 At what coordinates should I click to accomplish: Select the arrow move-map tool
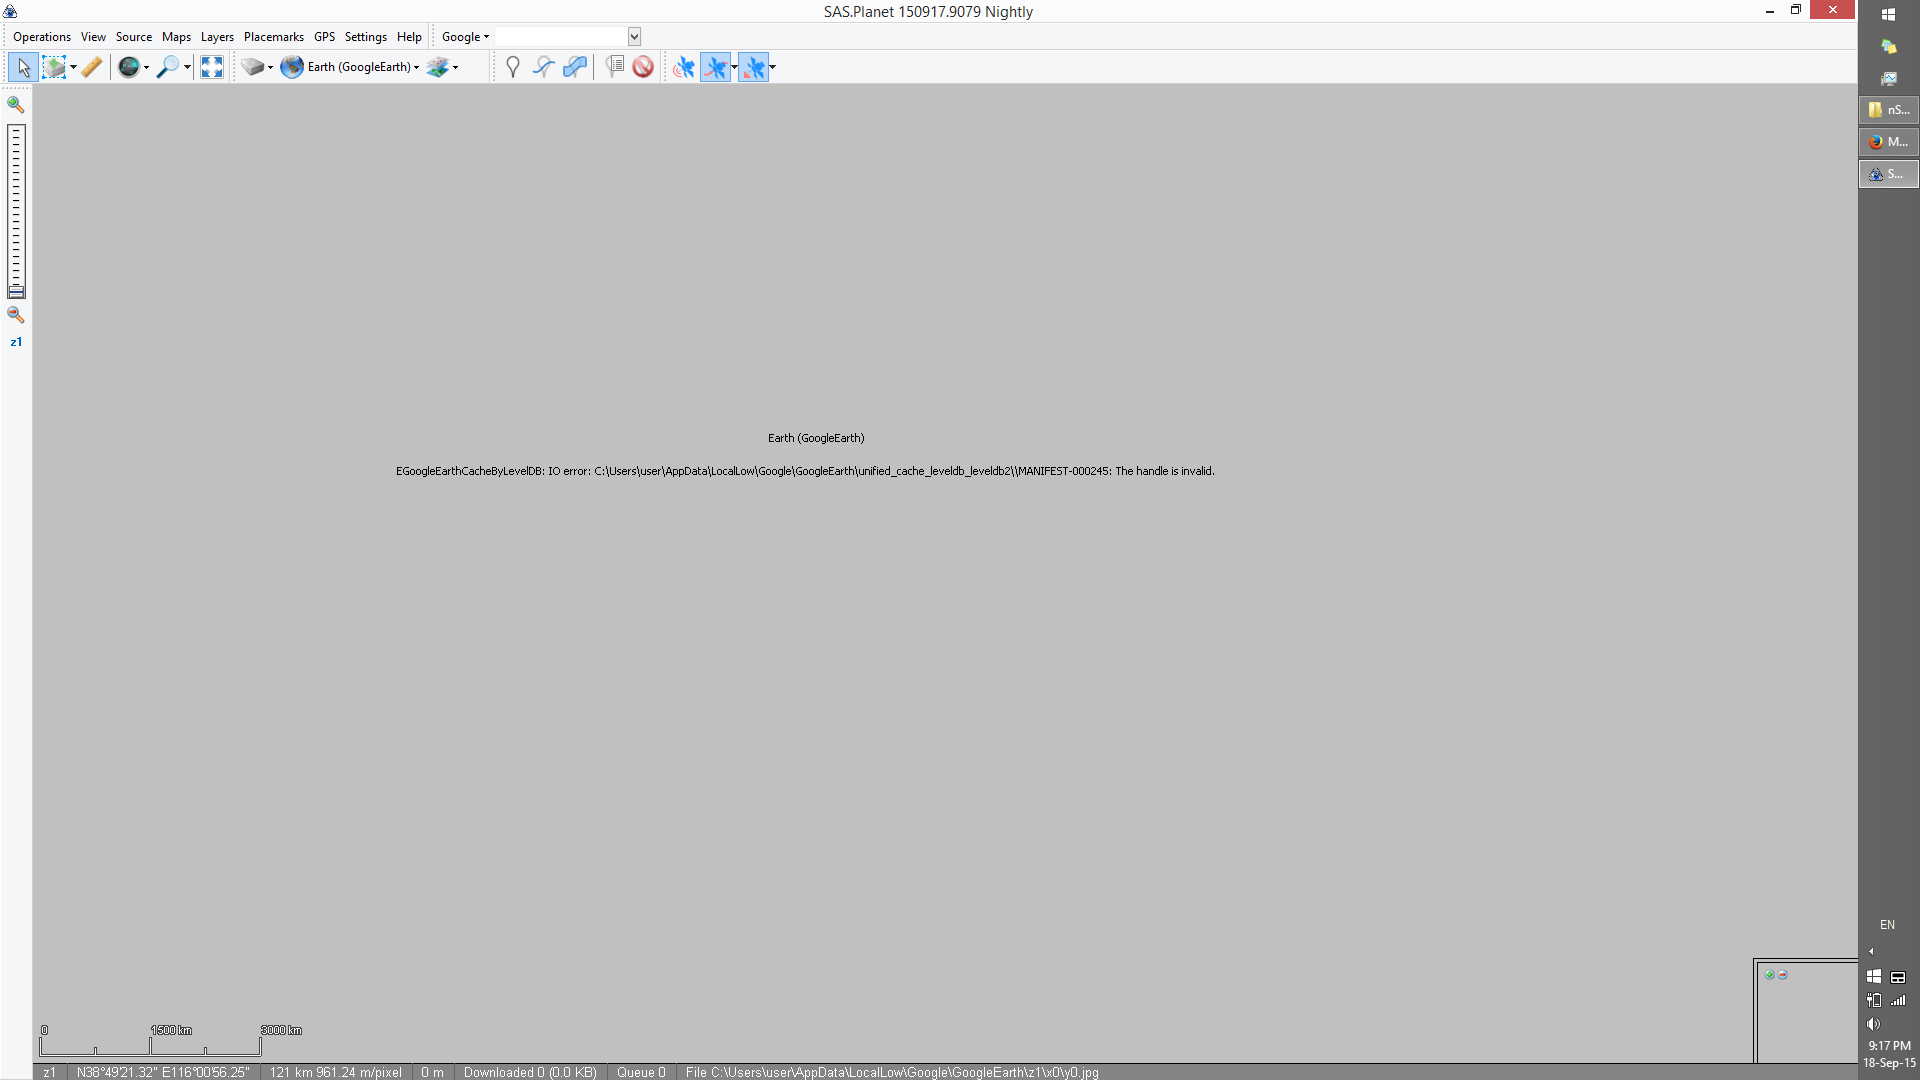[x=23, y=67]
